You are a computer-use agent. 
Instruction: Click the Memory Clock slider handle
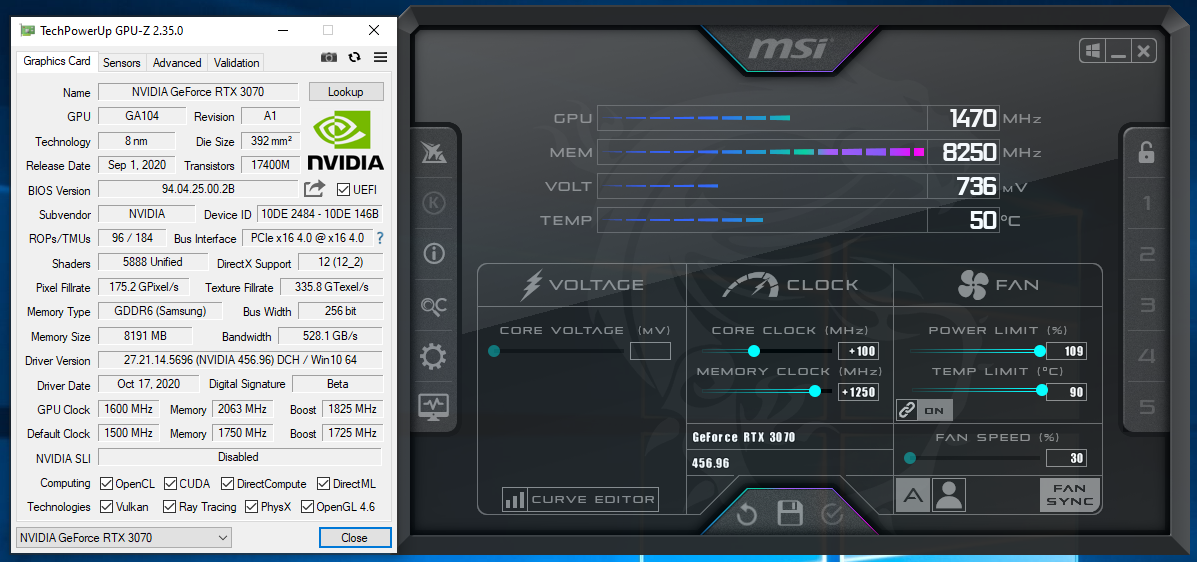[815, 391]
